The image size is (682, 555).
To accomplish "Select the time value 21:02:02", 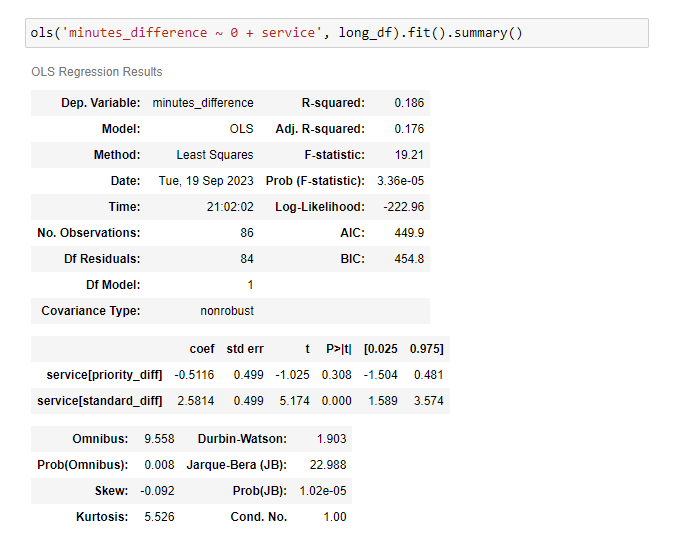I will 230,207.
